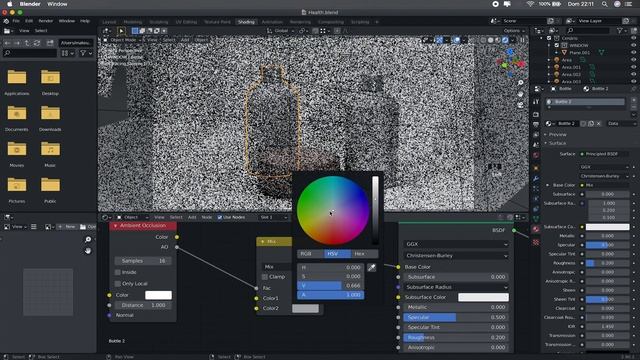The width and height of the screenshot is (640, 360).
Task: Click the H hue field in picker
Action: pos(331,268)
